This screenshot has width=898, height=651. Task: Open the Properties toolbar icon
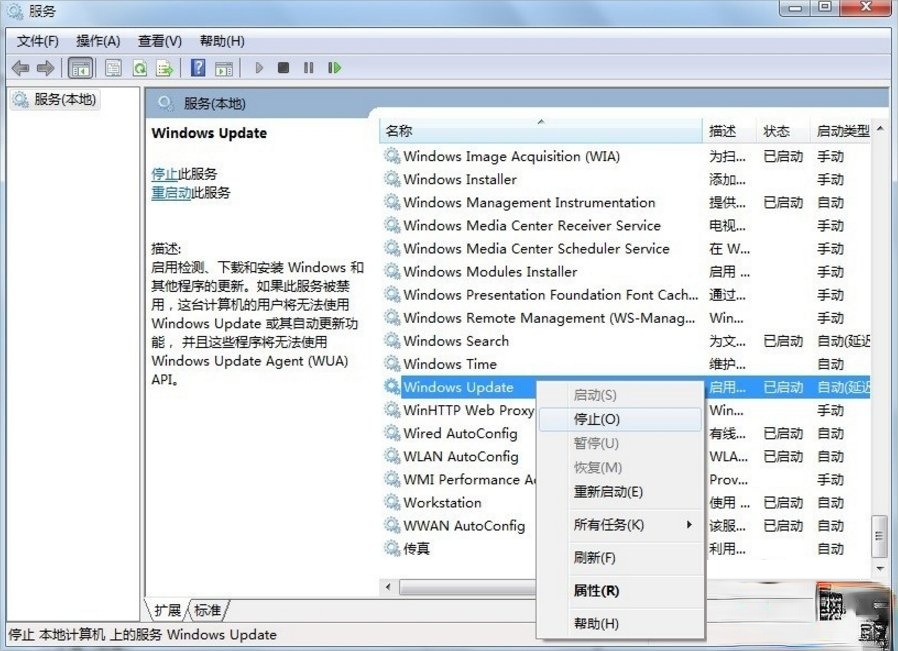click(113, 68)
